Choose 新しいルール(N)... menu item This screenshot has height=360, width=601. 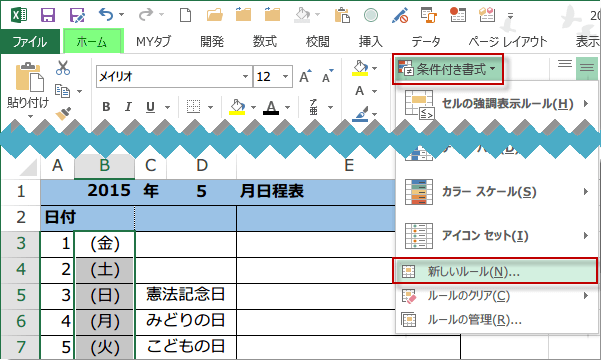click(x=495, y=271)
